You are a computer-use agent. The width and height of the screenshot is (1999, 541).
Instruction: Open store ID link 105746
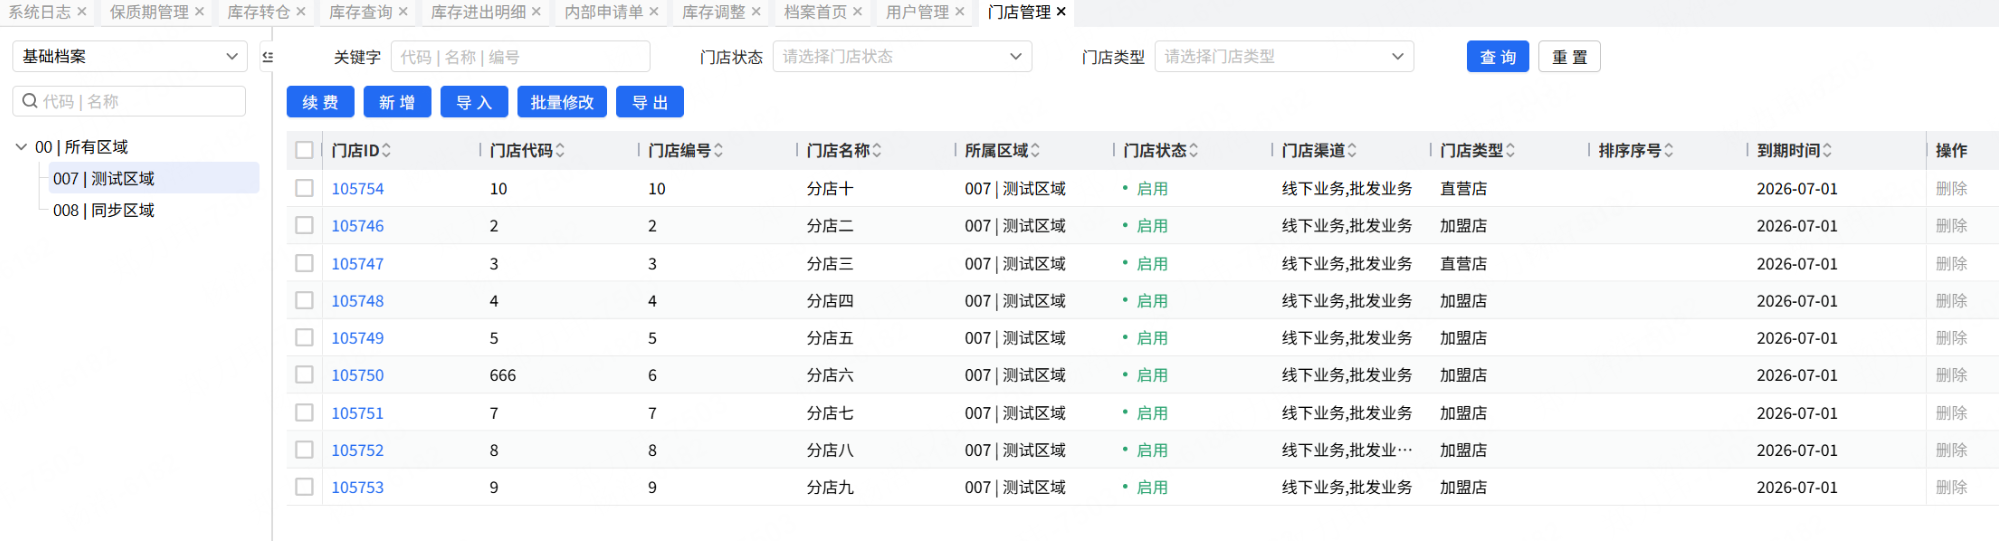pyautogui.click(x=358, y=226)
